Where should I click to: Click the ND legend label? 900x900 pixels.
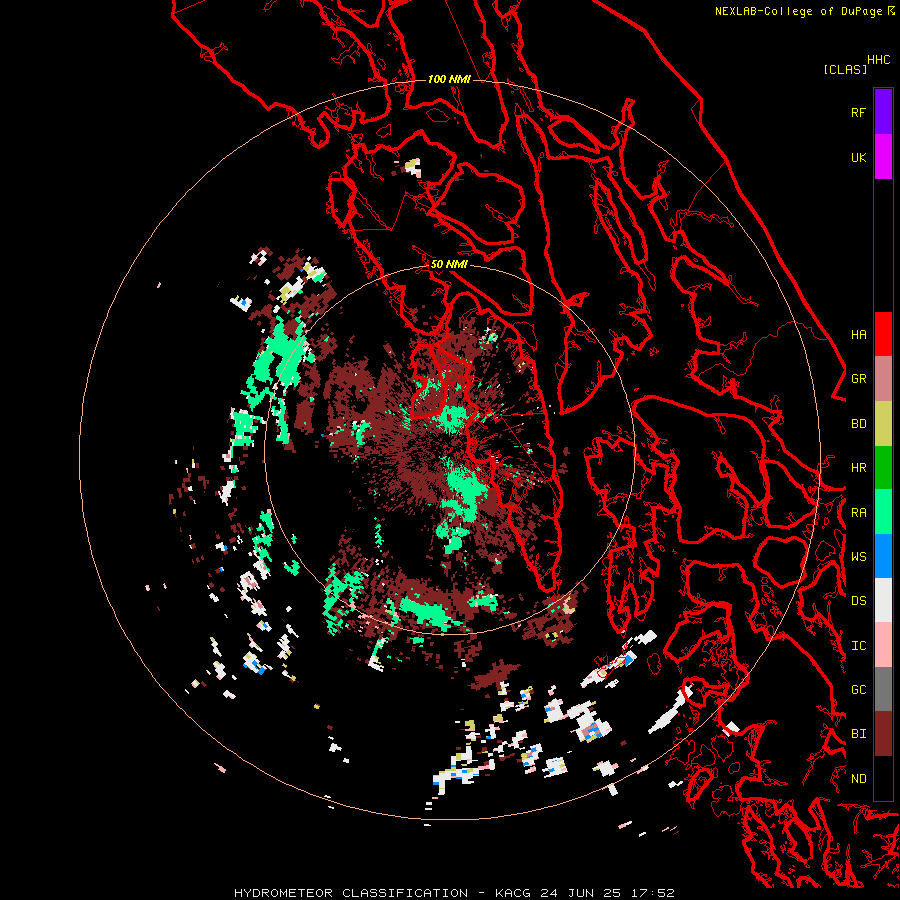tap(858, 779)
